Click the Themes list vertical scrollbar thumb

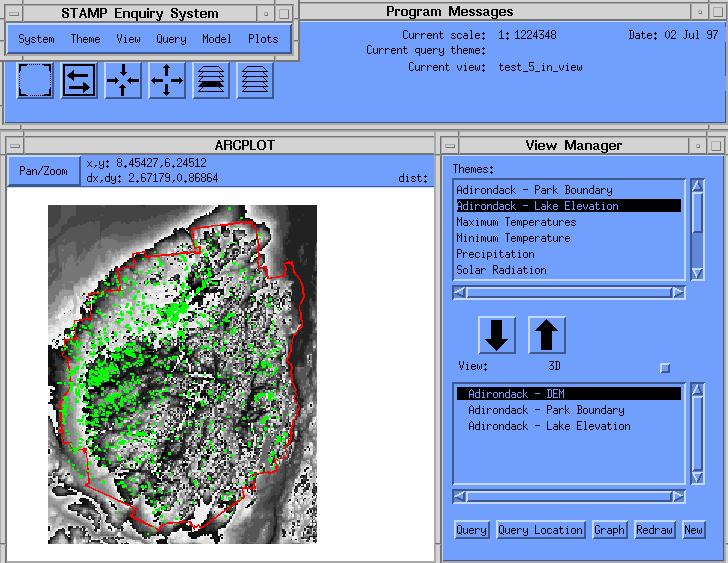tap(697, 213)
